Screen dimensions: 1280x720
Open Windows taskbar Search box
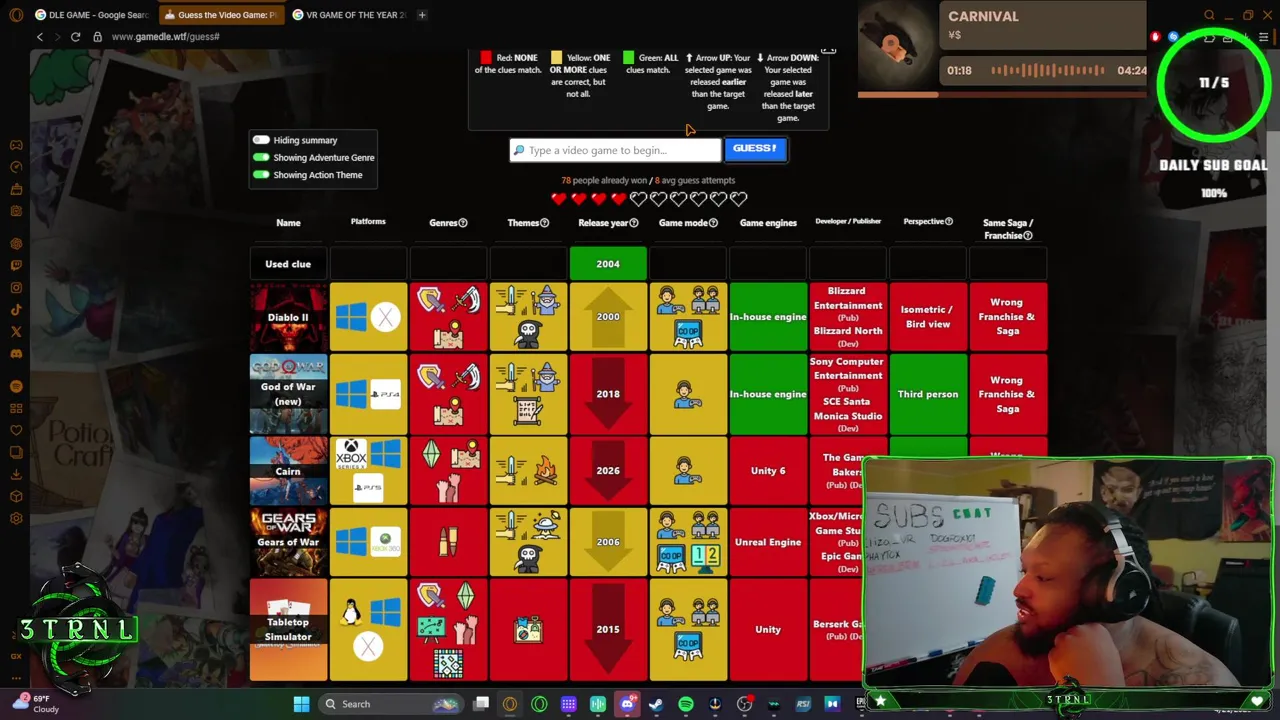coord(390,704)
